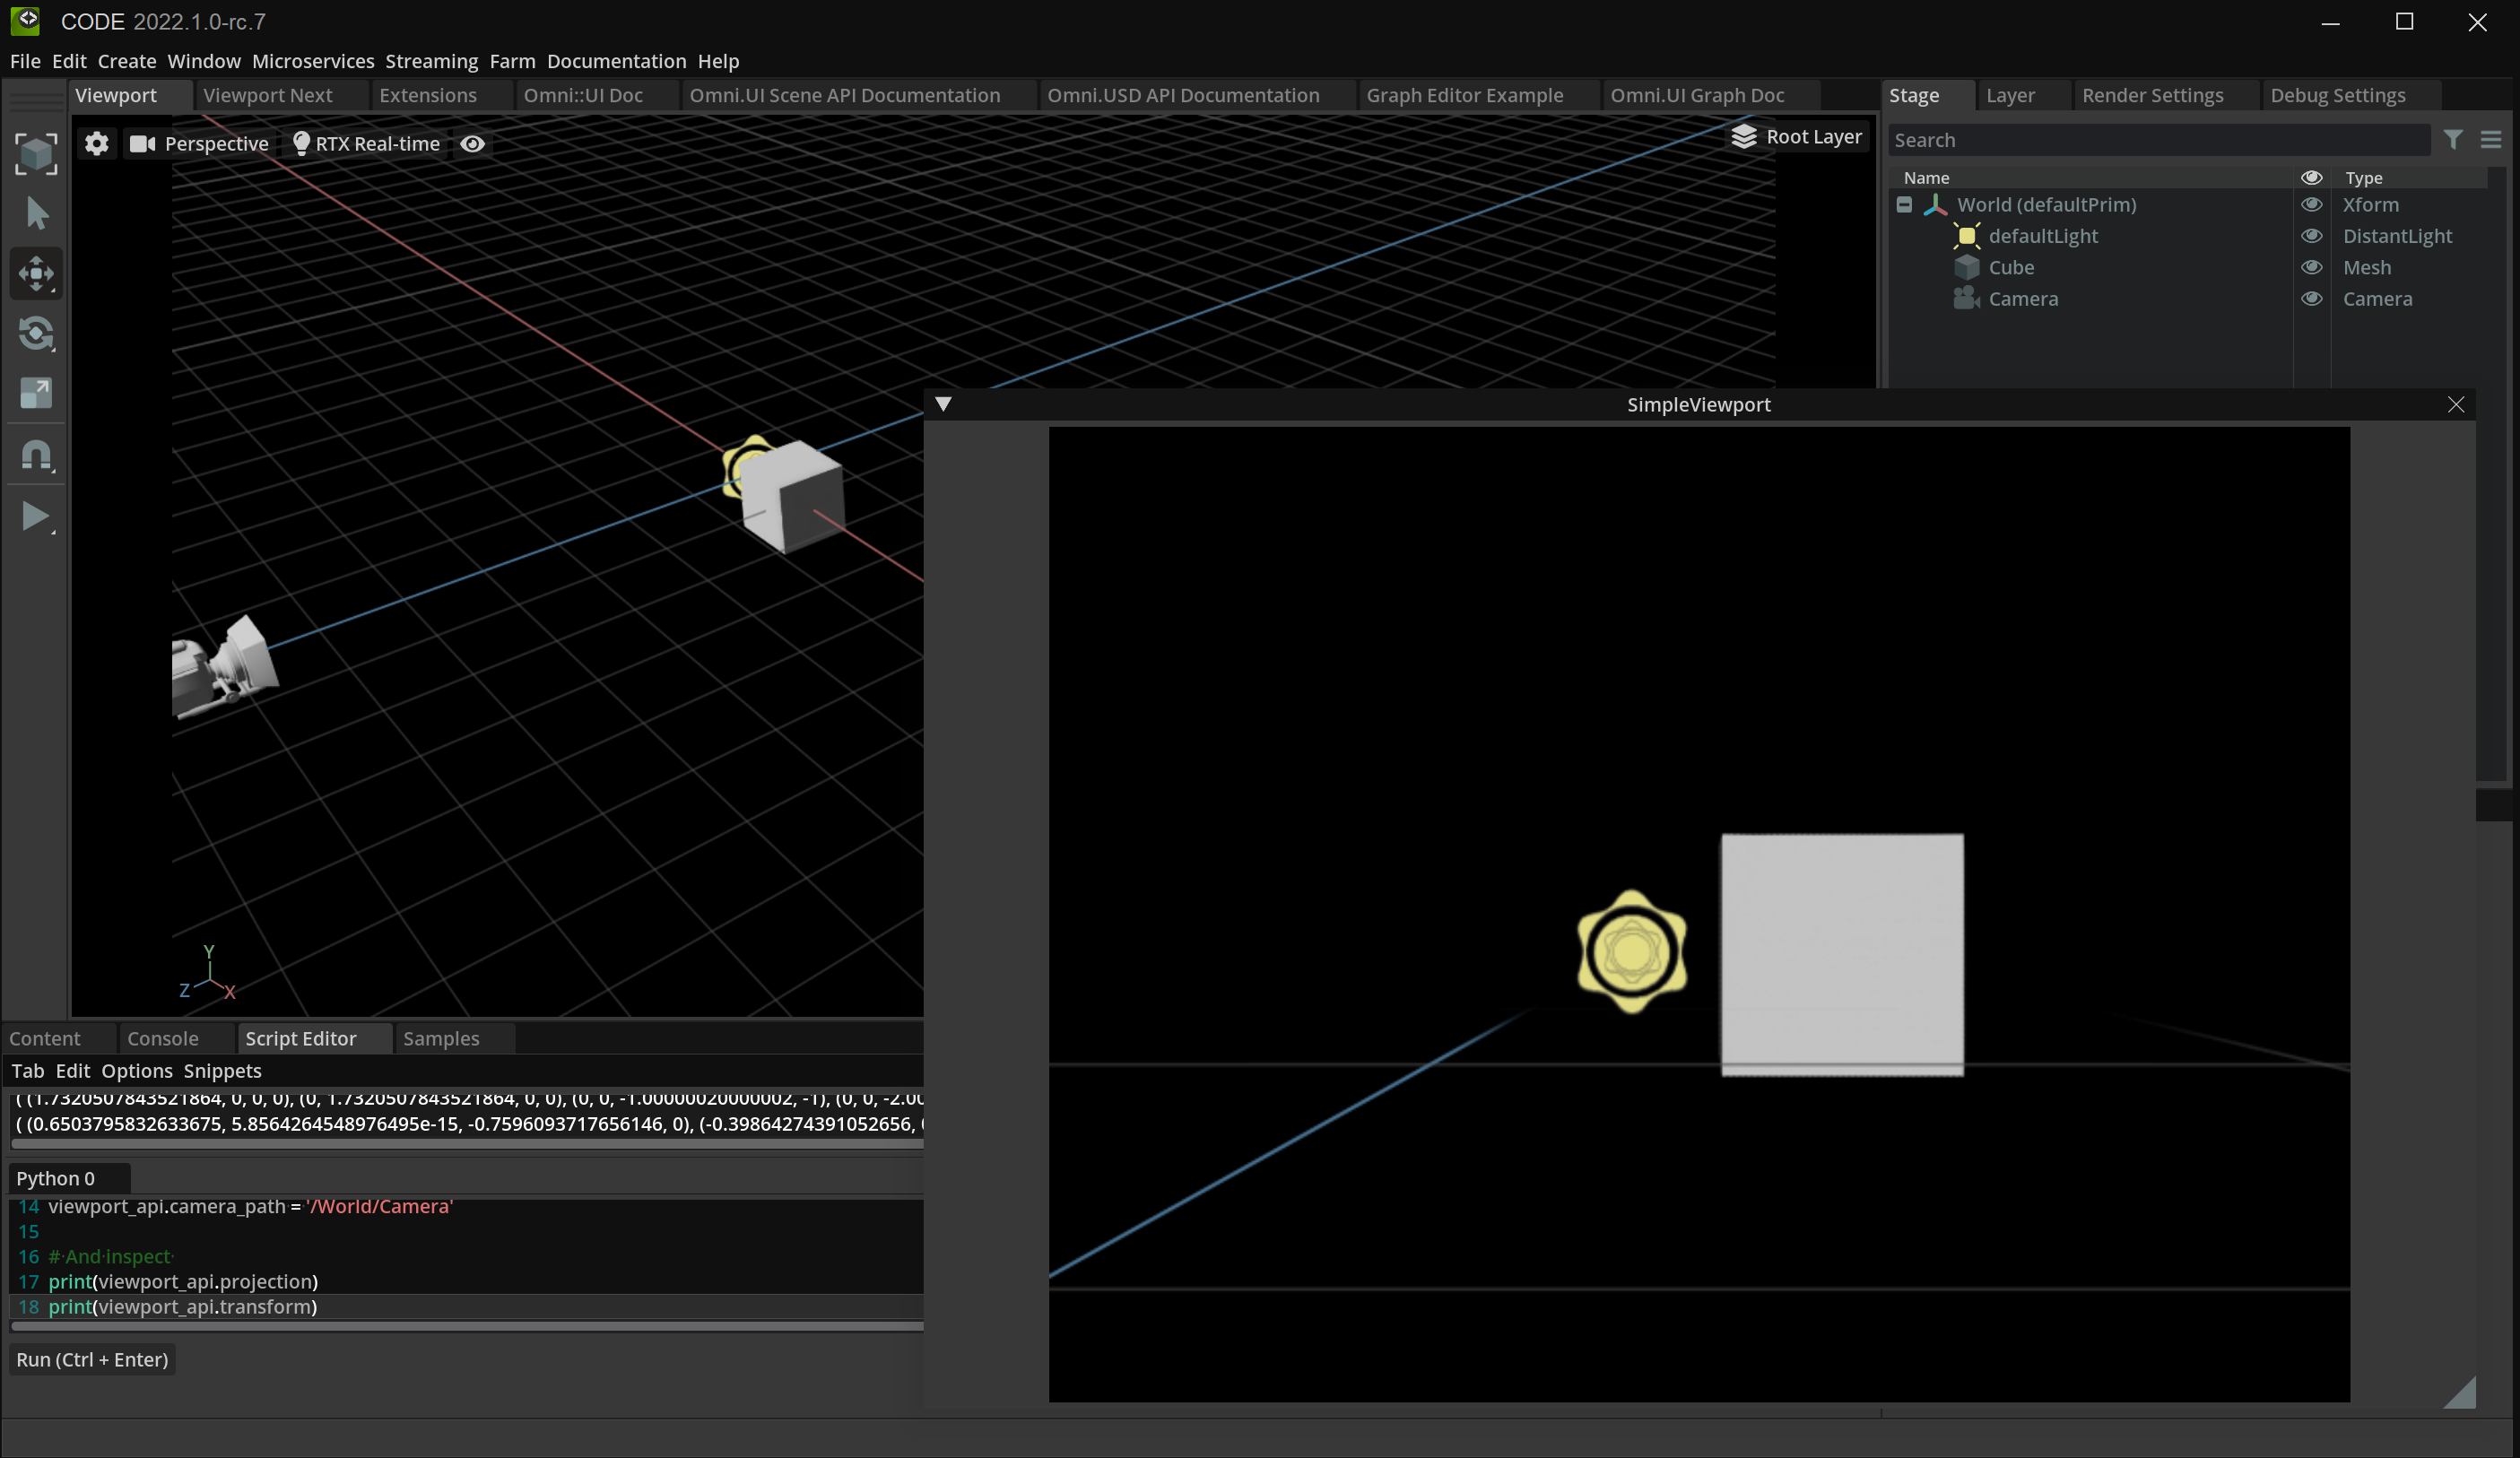Collapse SimpleViewport window triangle
2520x1458 pixels.
click(943, 404)
